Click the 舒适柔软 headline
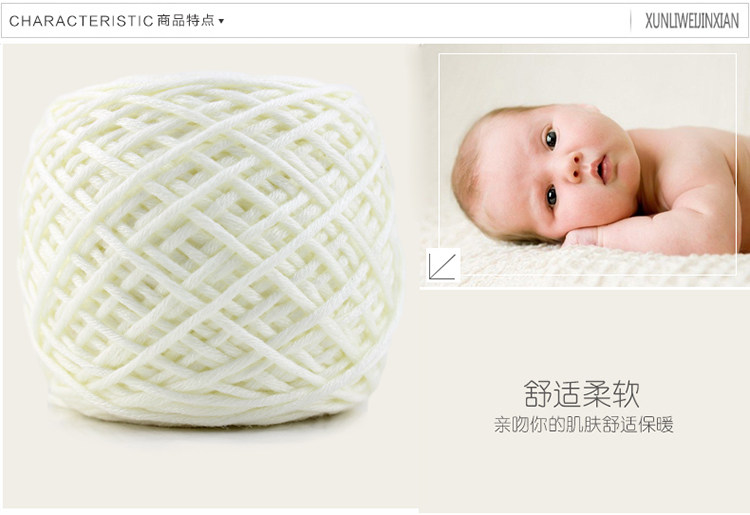 [x=581, y=394]
